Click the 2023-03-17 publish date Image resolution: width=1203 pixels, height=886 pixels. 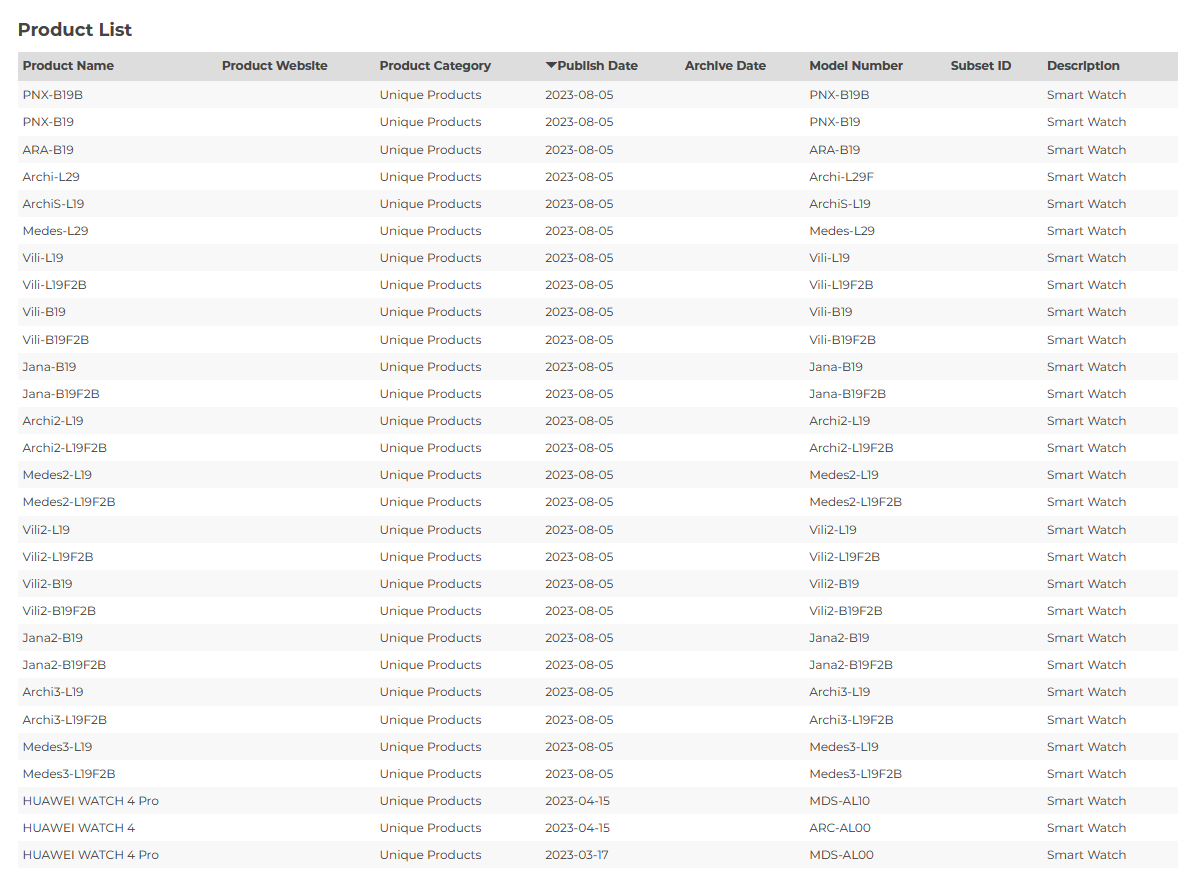click(x=577, y=855)
